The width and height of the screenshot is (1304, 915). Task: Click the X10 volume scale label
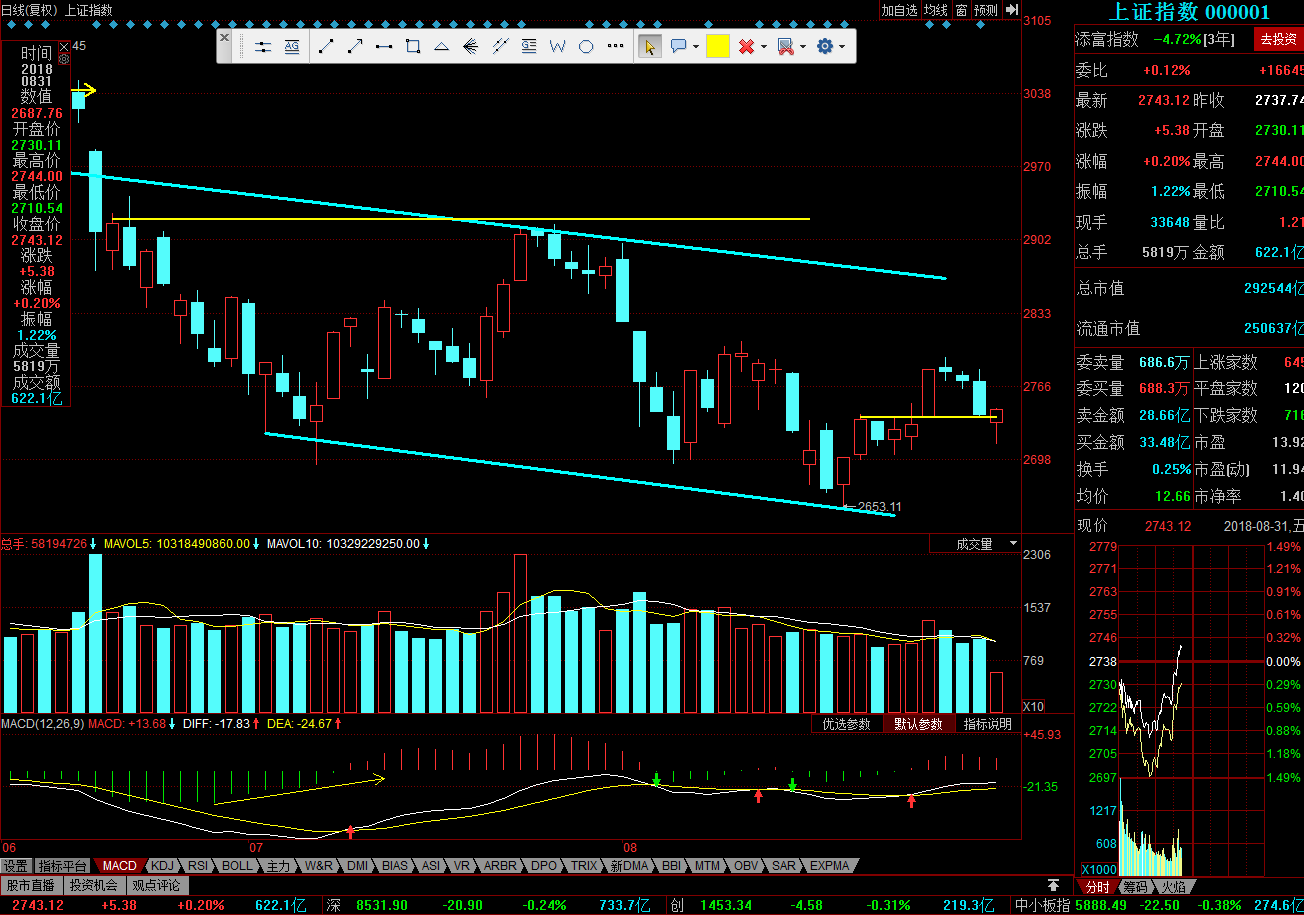[1033, 706]
